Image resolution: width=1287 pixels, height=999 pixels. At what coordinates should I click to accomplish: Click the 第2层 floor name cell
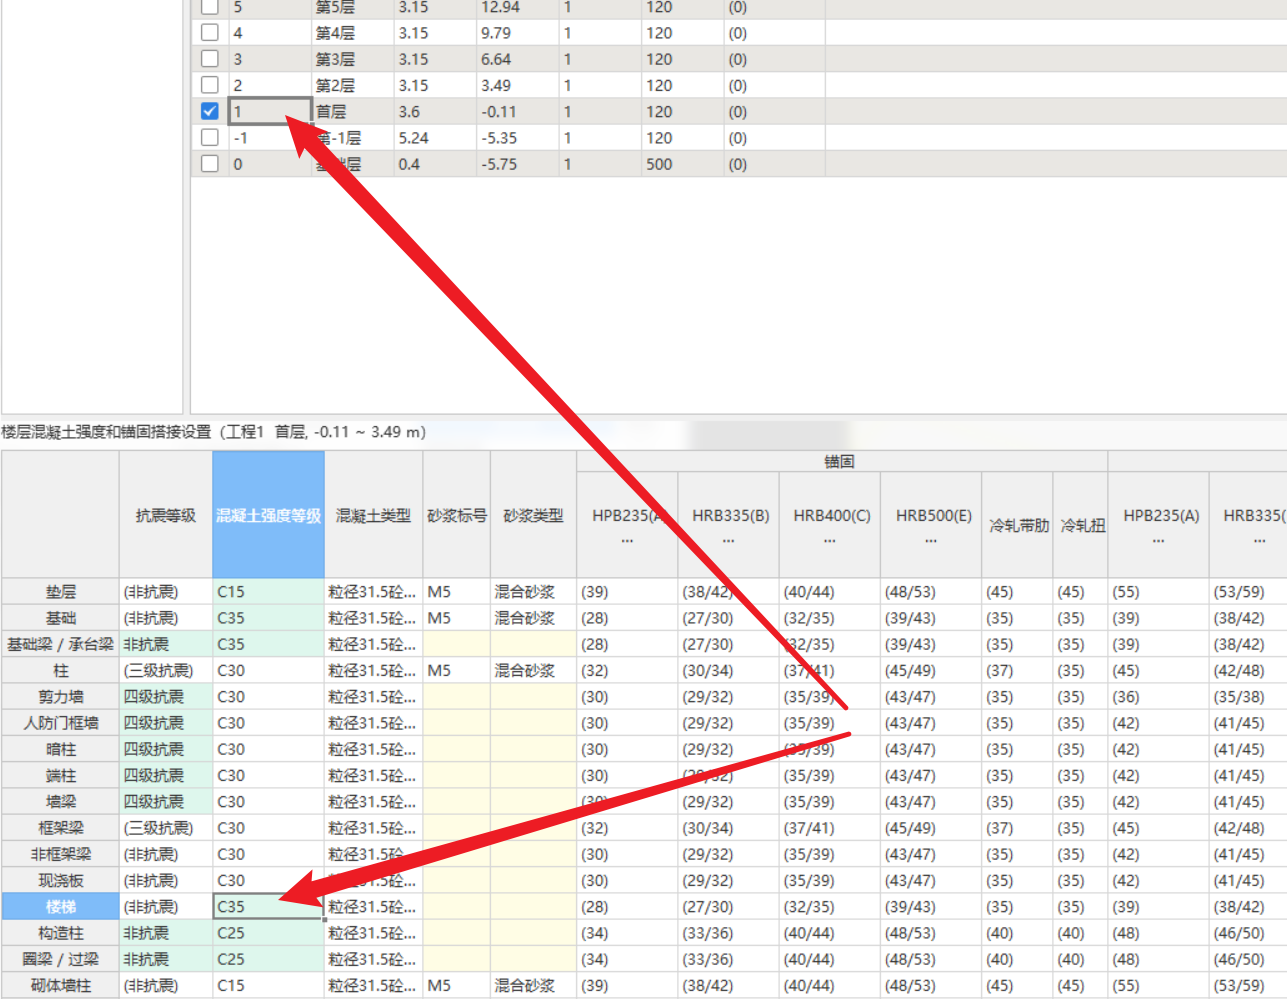[x=353, y=85]
